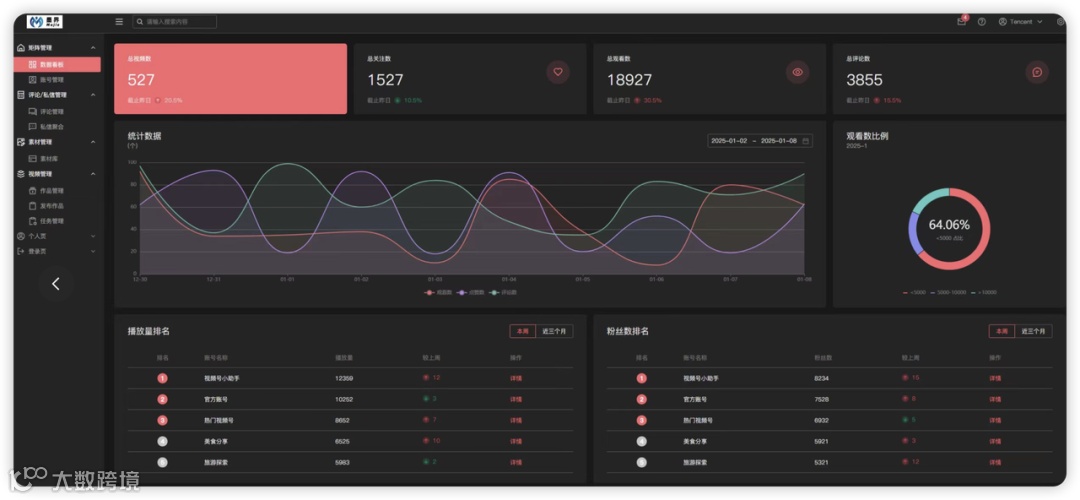The height and width of the screenshot is (500, 1080).
Task: Click the 总视频数 527 summary card
Action: [230, 79]
